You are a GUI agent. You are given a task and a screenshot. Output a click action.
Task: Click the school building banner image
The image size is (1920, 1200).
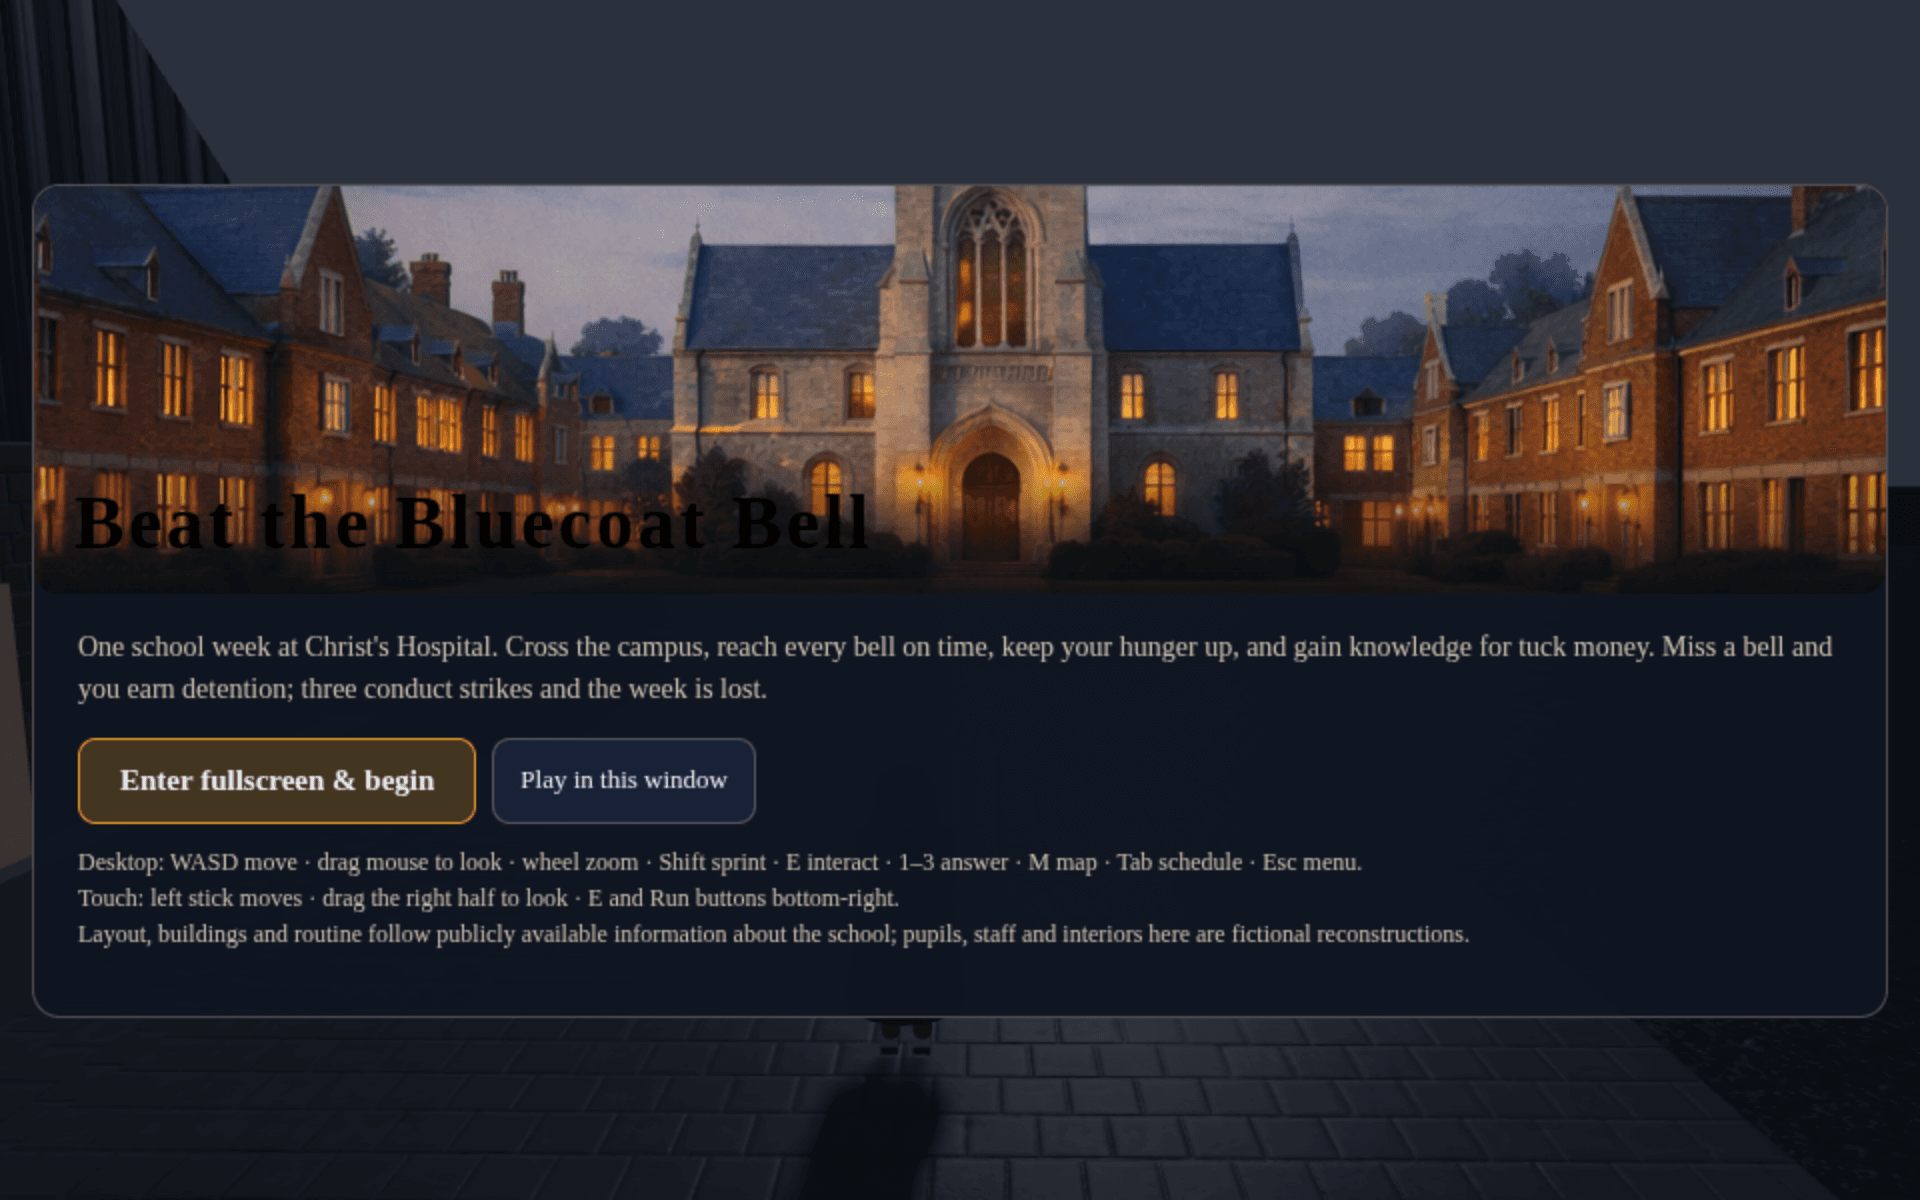click(x=960, y=389)
